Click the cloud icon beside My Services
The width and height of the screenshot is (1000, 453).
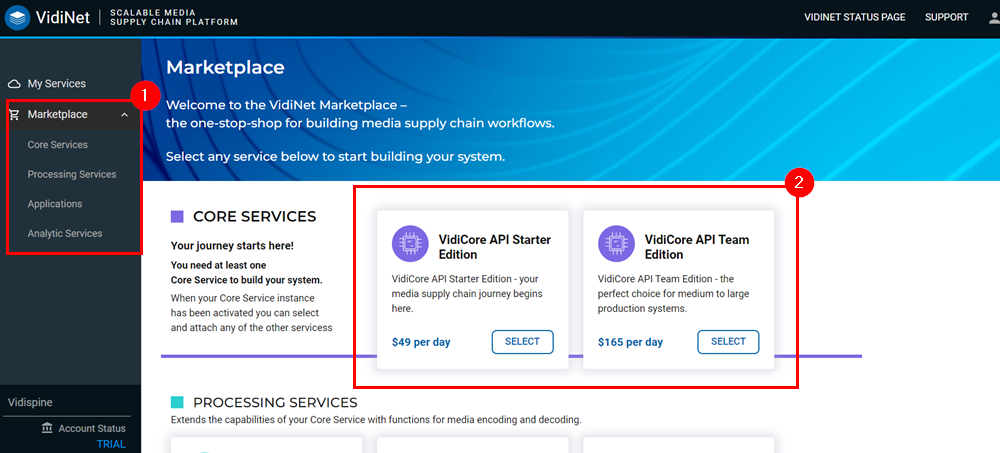tap(15, 84)
